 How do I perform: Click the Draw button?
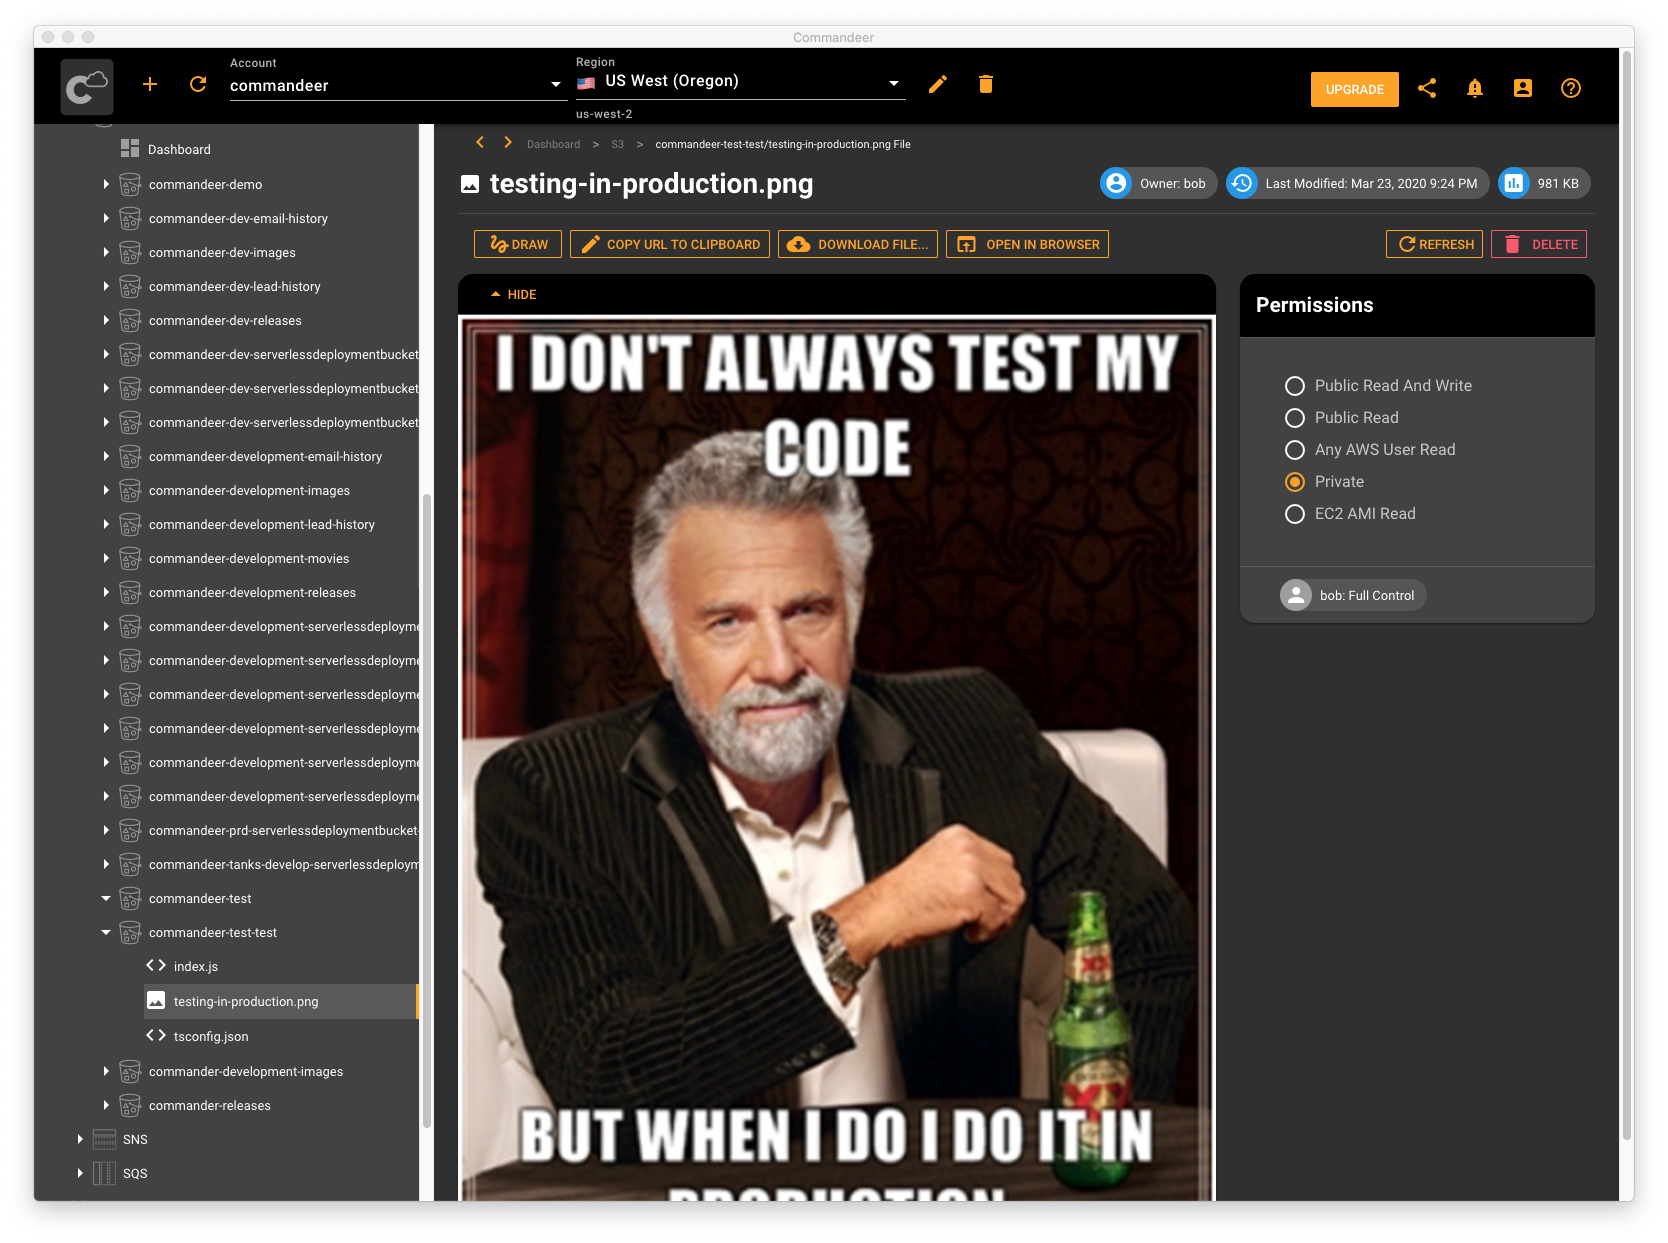(518, 244)
